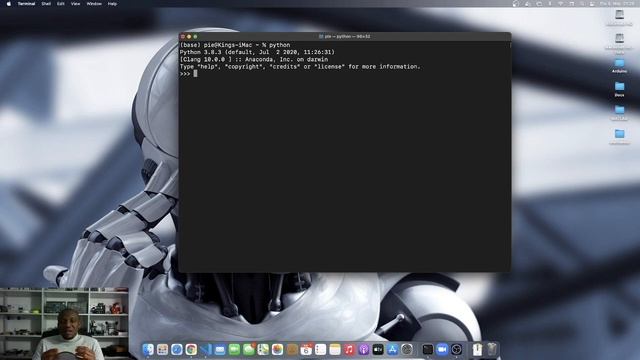Image resolution: width=640 pixels, height=360 pixels.
Task: Open the brown Contacts icon in Dock
Action: pyautogui.click(x=292, y=349)
